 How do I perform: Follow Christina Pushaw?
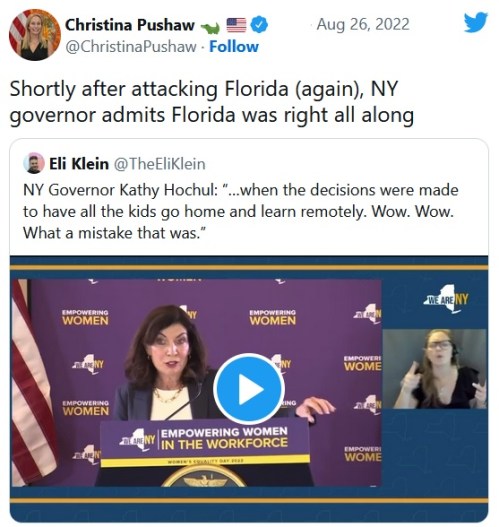234,47
